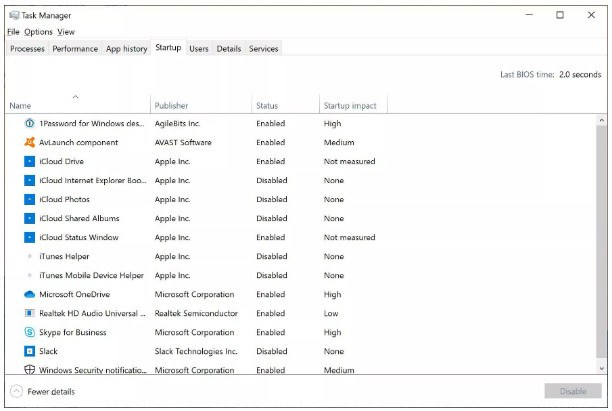Open the View menu
Image resolution: width=612 pixels, height=411 pixels.
pyautogui.click(x=66, y=32)
